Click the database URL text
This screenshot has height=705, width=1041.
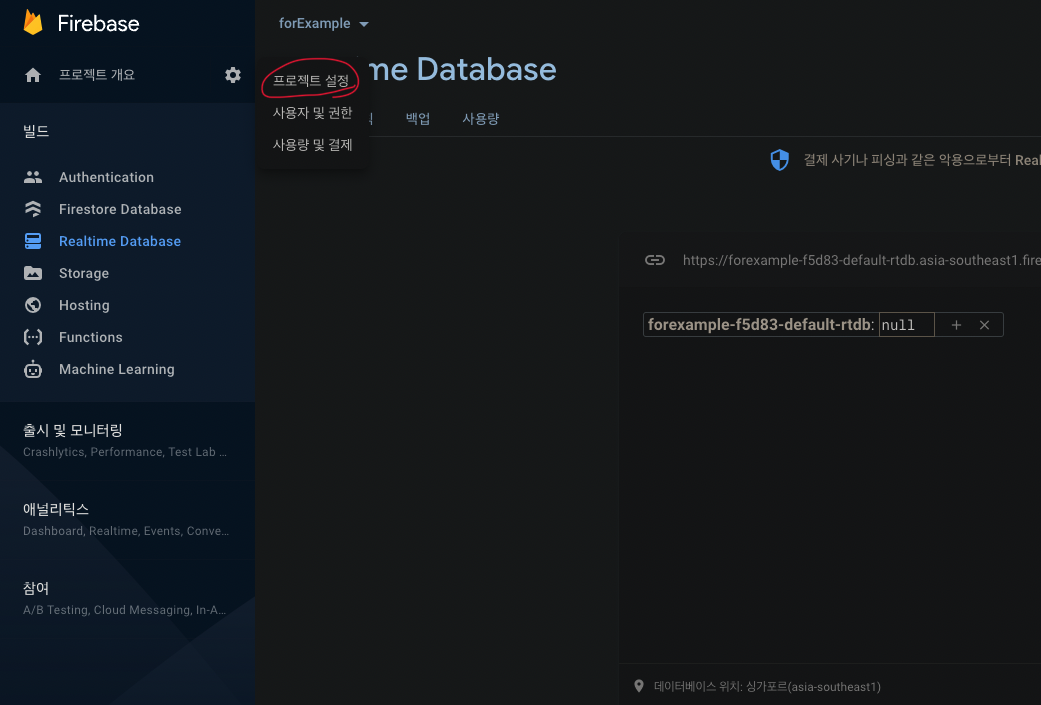pos(862,260)
